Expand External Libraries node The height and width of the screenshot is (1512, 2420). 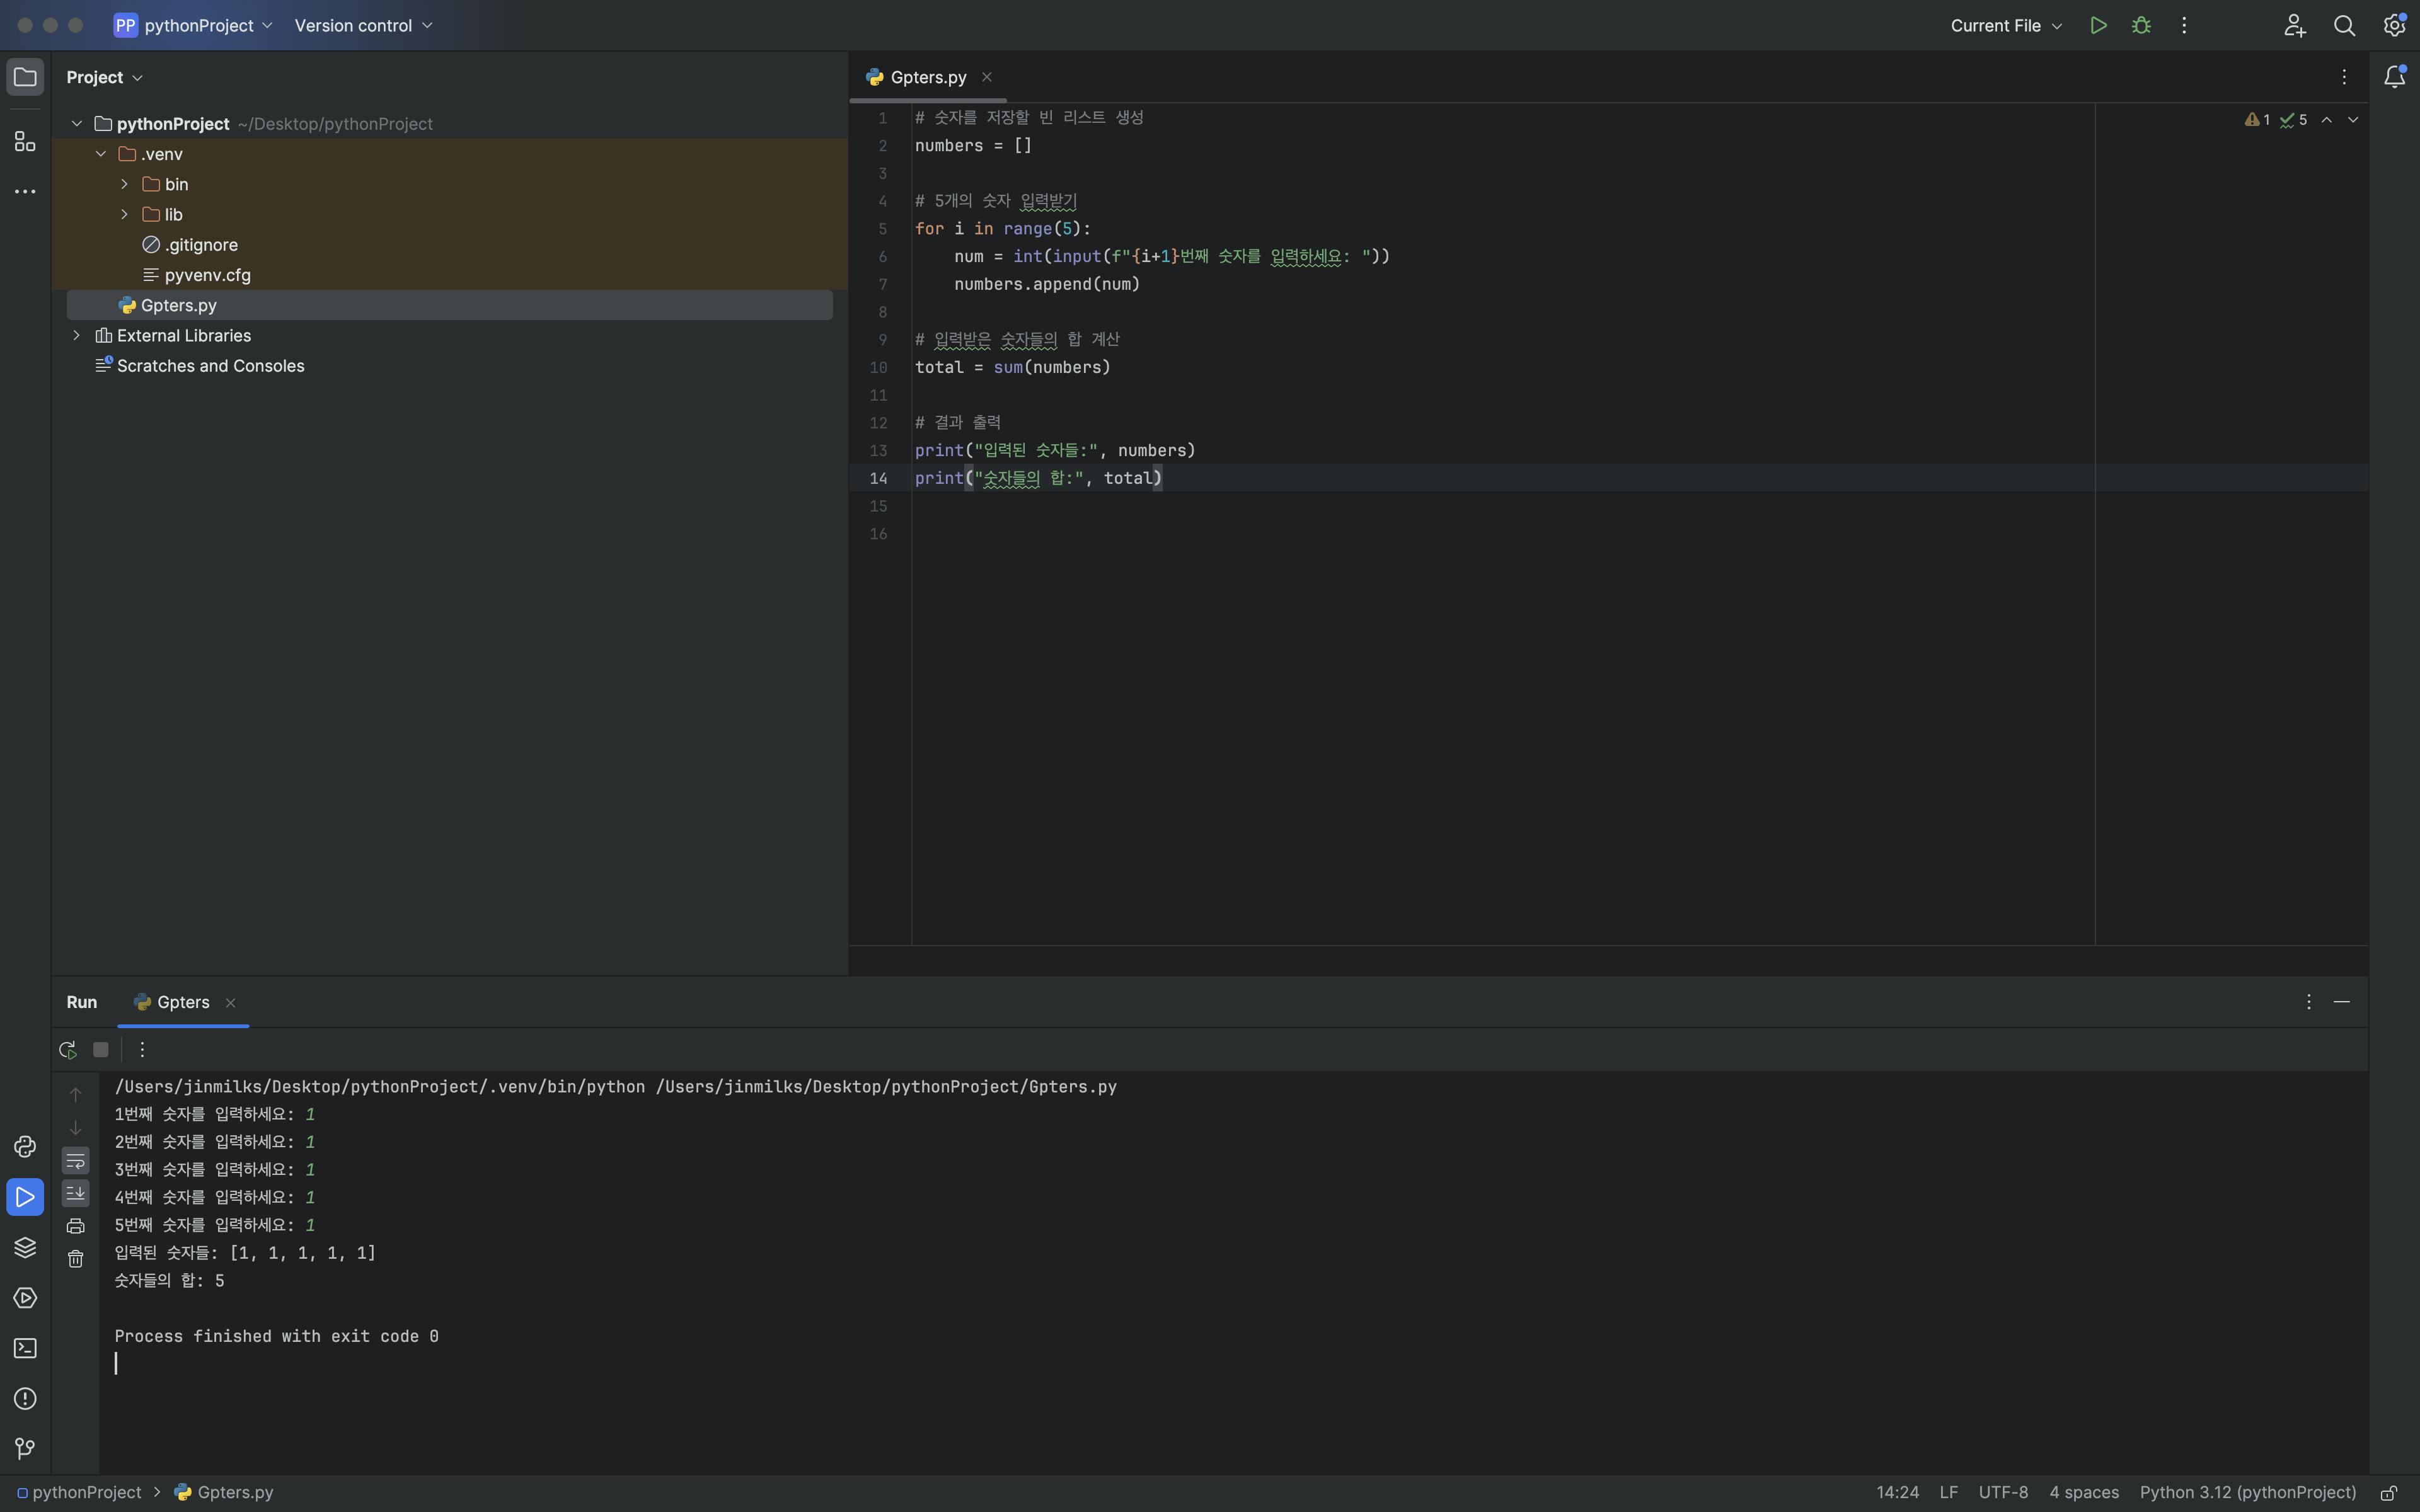pos(76,336)
